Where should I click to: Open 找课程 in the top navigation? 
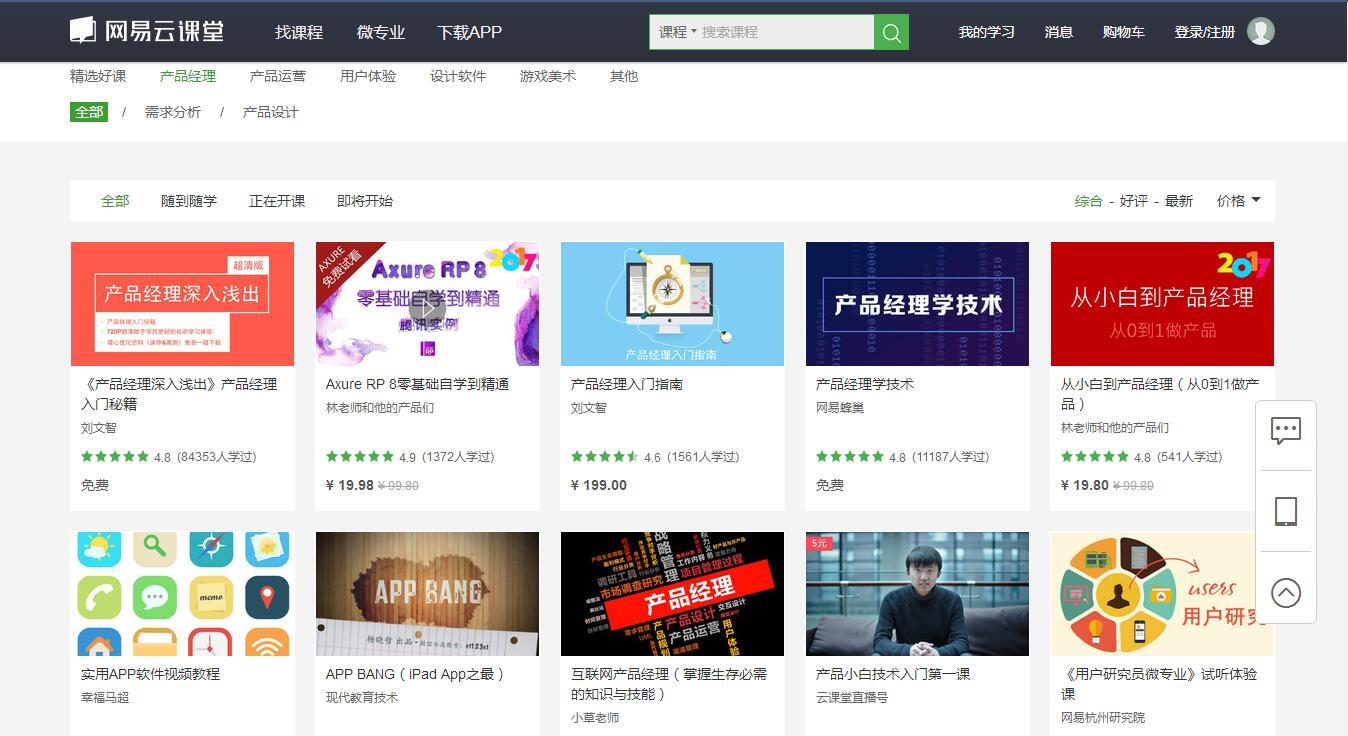click(299, 32)
